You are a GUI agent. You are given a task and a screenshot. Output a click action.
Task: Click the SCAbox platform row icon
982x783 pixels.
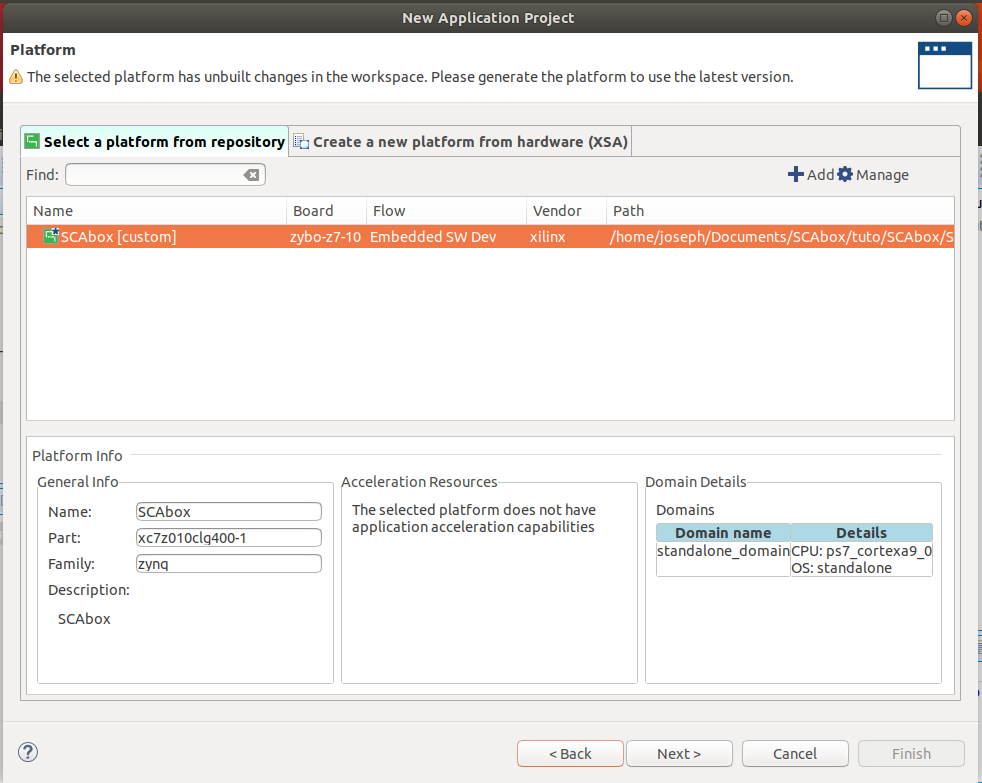[51, 236]
